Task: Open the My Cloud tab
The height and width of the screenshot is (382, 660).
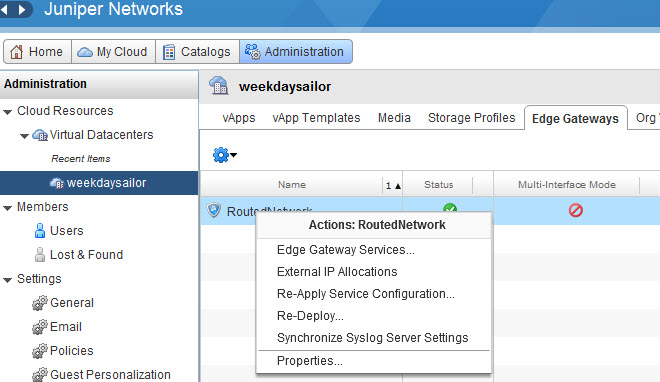Action: point(114,52)
